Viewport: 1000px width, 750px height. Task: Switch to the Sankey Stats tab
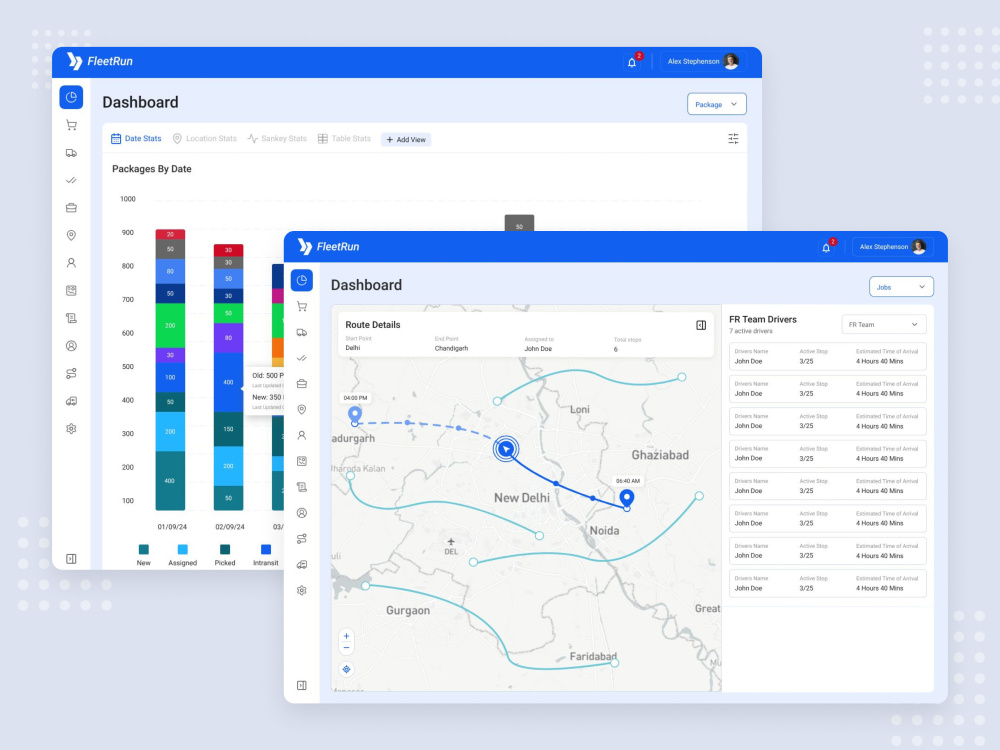[277, 138]
